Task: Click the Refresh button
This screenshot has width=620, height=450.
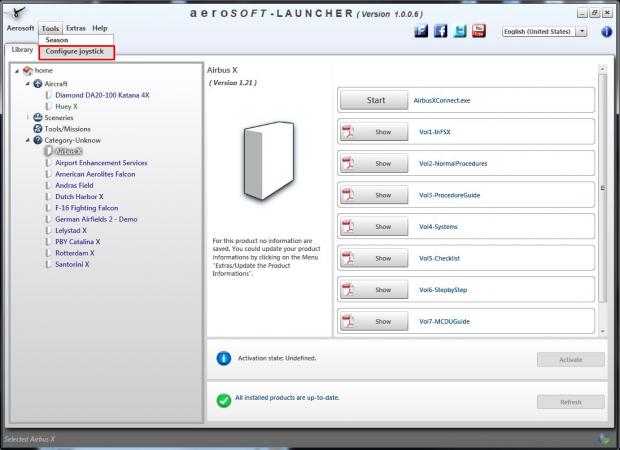Action: [x=571, y=402]
